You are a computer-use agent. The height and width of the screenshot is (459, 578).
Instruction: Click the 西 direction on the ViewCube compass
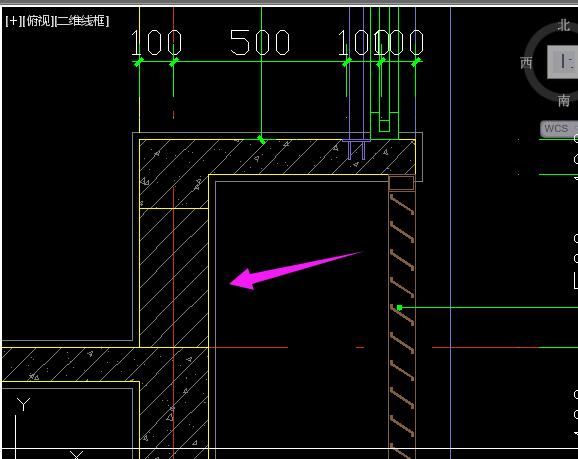tap(526, 63)
